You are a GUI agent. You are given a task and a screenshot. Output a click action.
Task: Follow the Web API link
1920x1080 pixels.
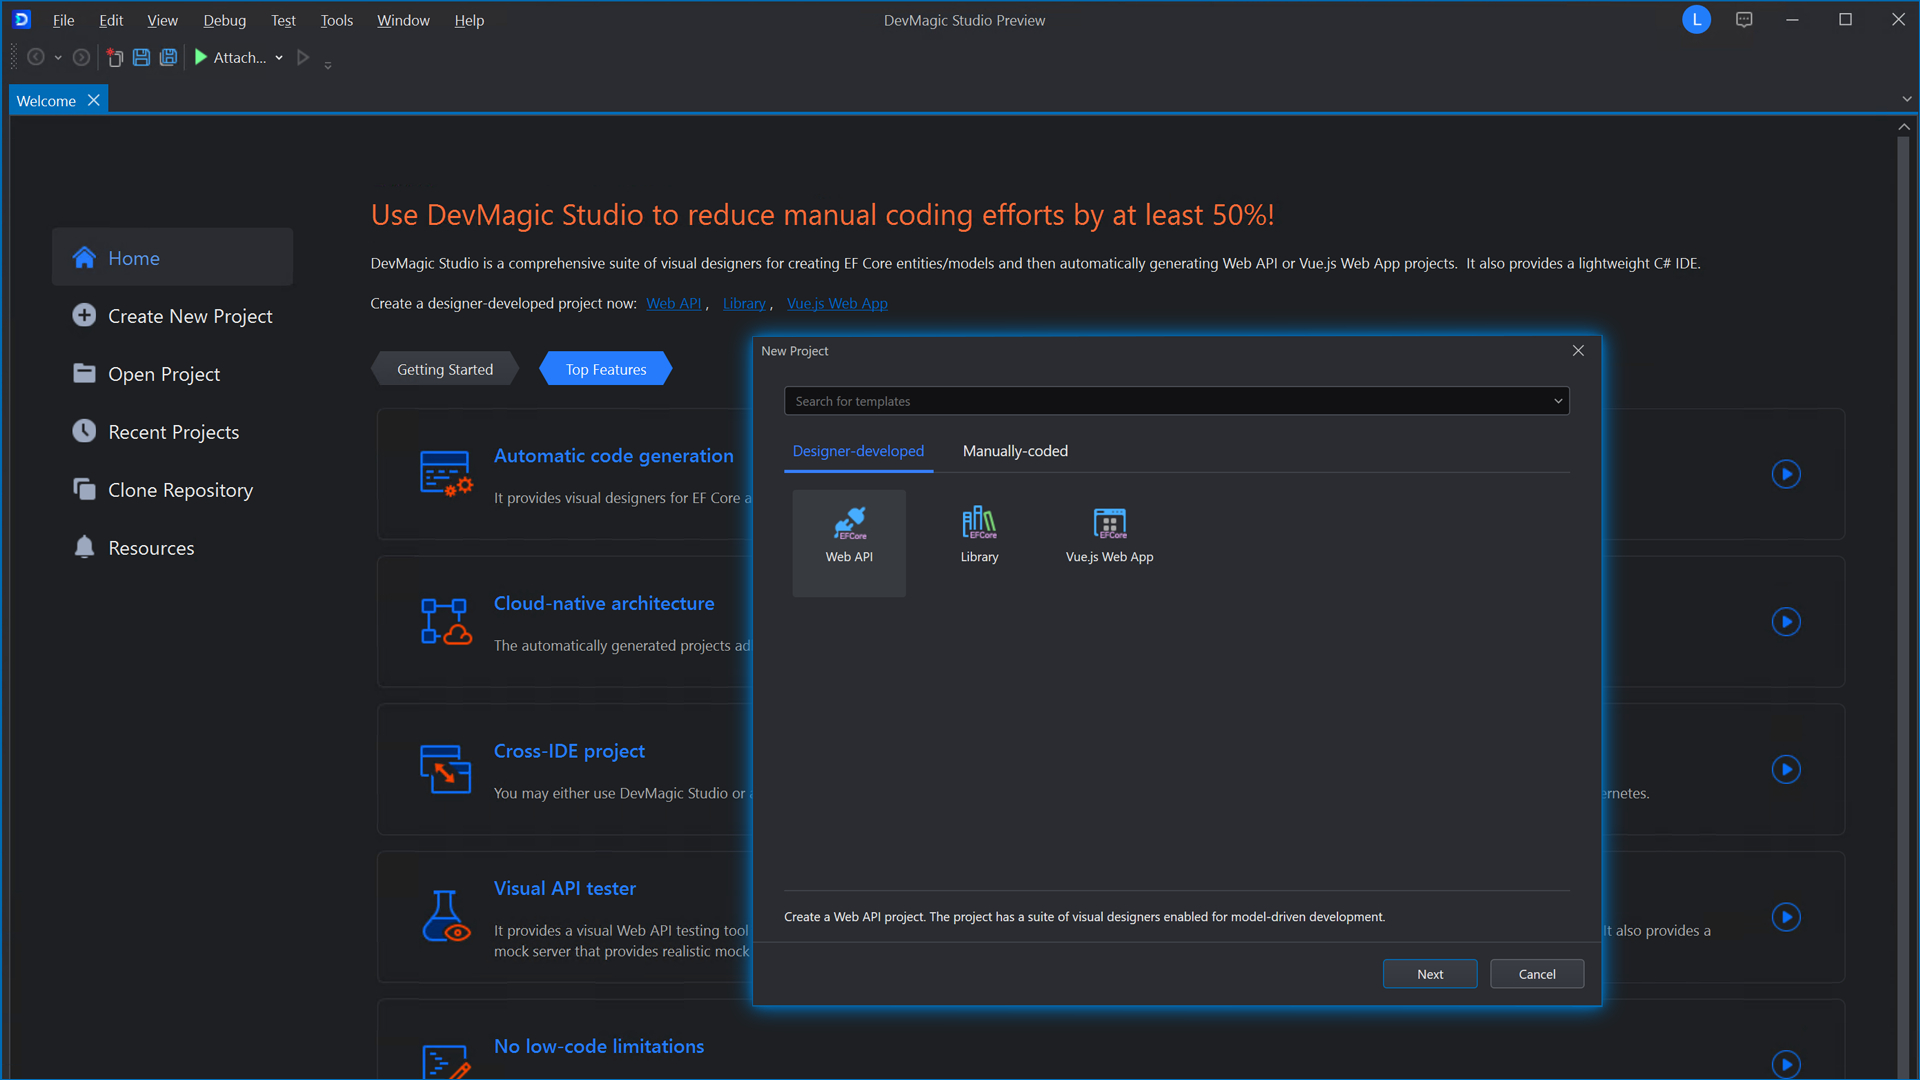[673, 304]
